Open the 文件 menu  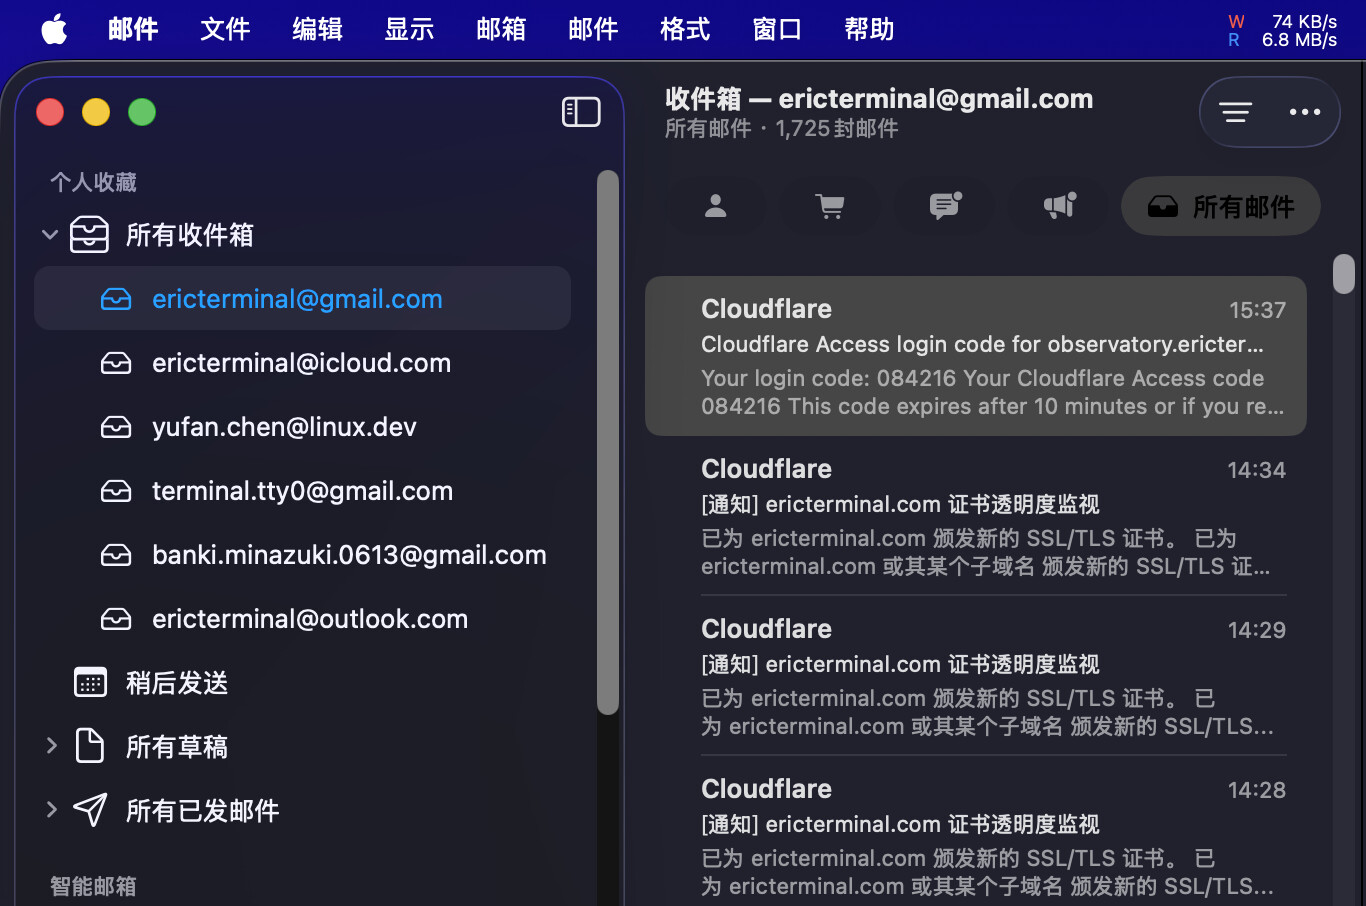point(225,29)
